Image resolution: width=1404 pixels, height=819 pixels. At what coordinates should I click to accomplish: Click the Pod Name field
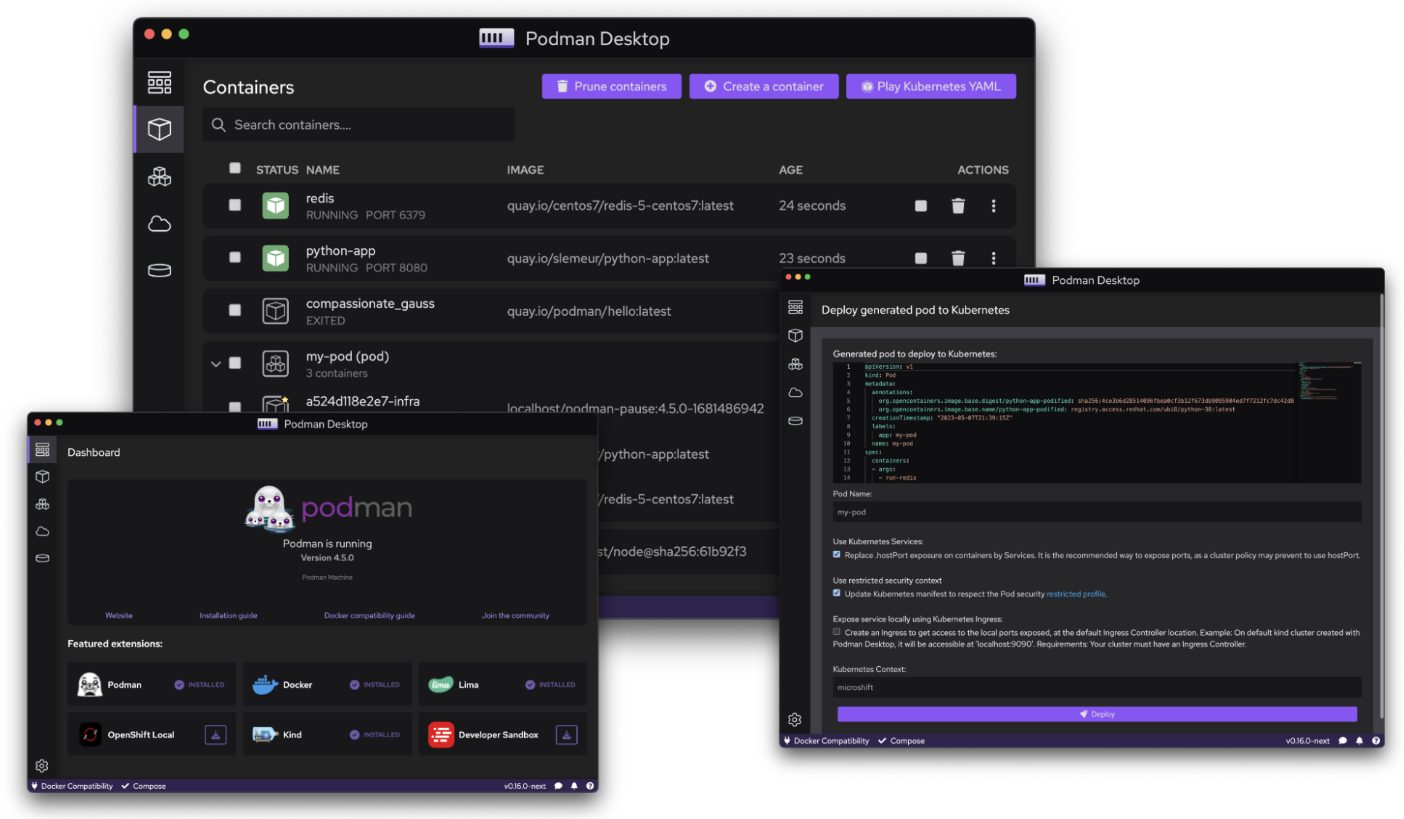point(1097,512)
